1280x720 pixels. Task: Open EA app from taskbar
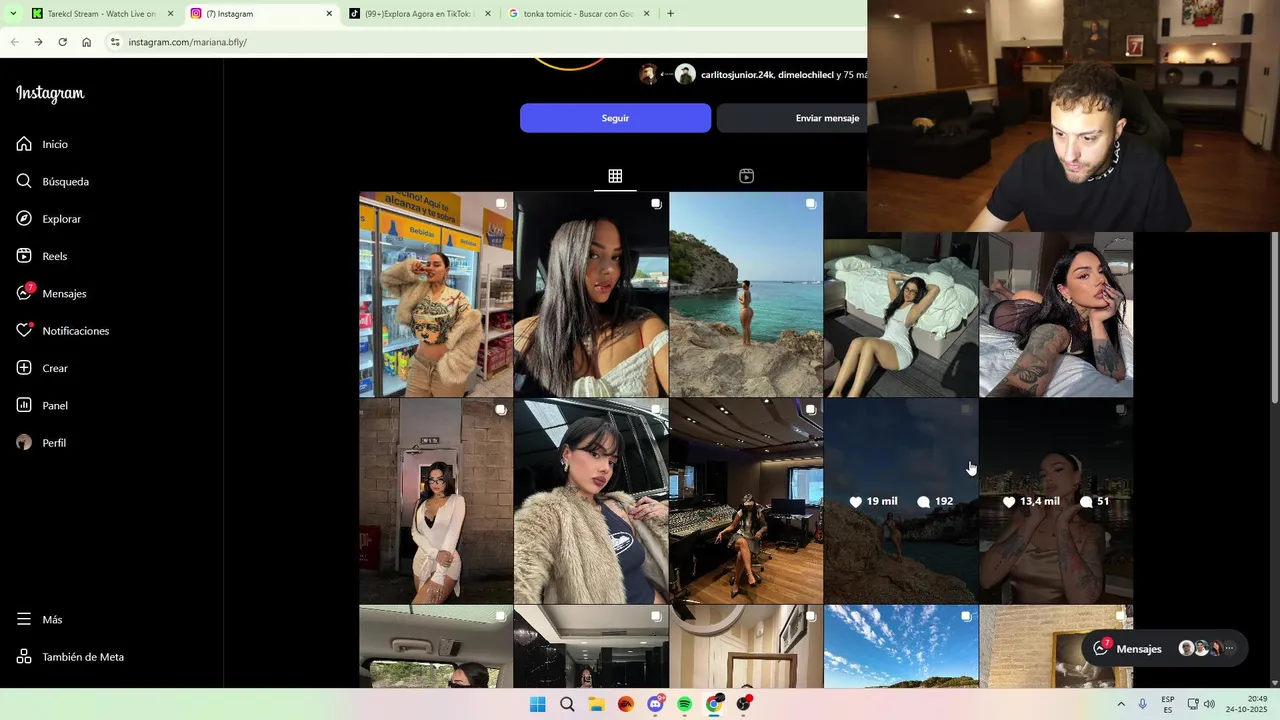pos(626,704)
